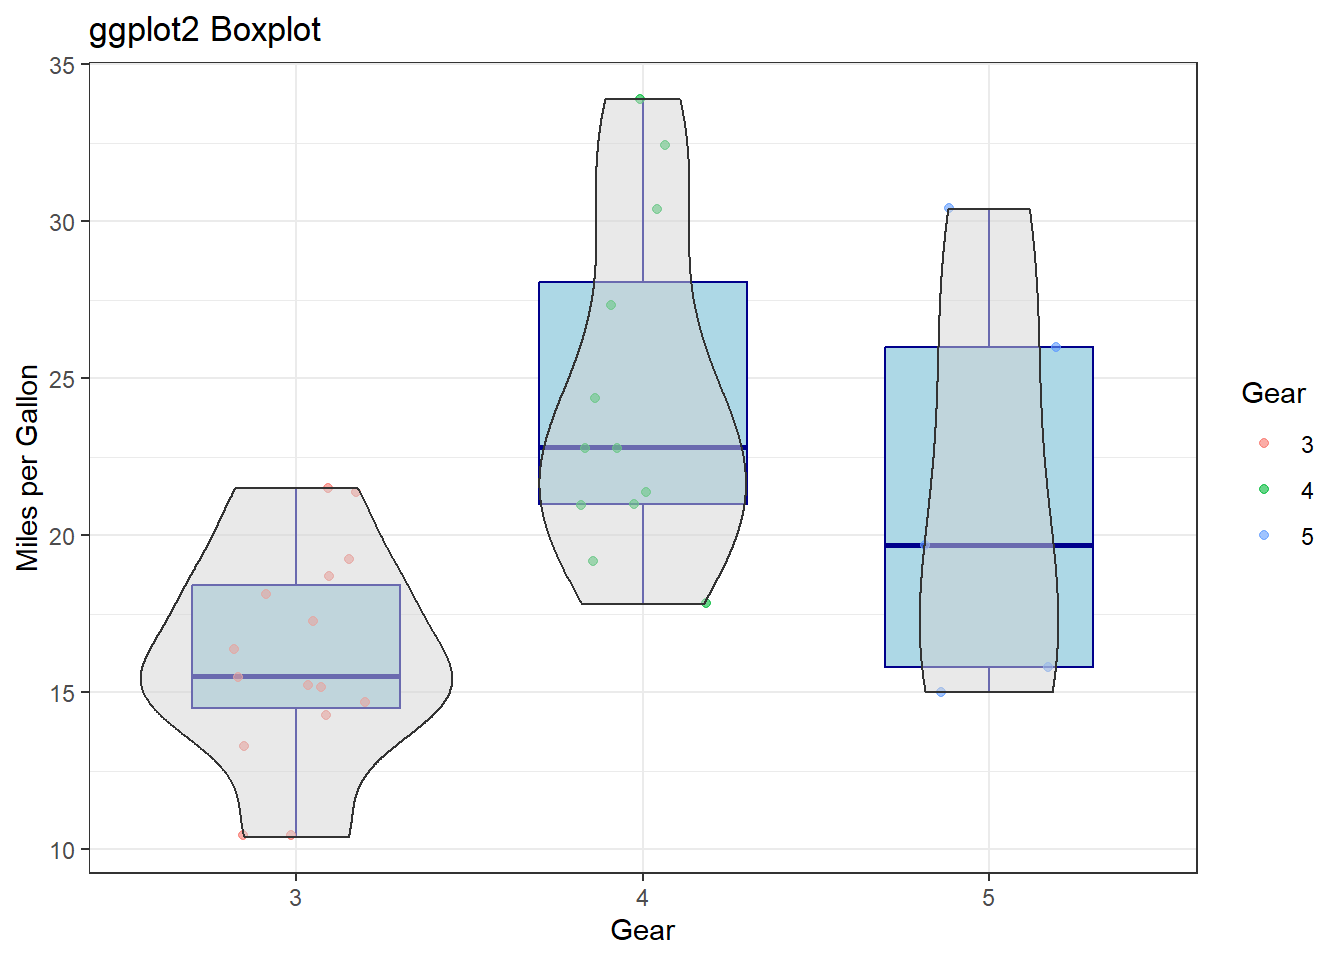1344x960 pixels.
Task: Click the blue legend dot for gear 5
Action: (x=1264, y=535)
